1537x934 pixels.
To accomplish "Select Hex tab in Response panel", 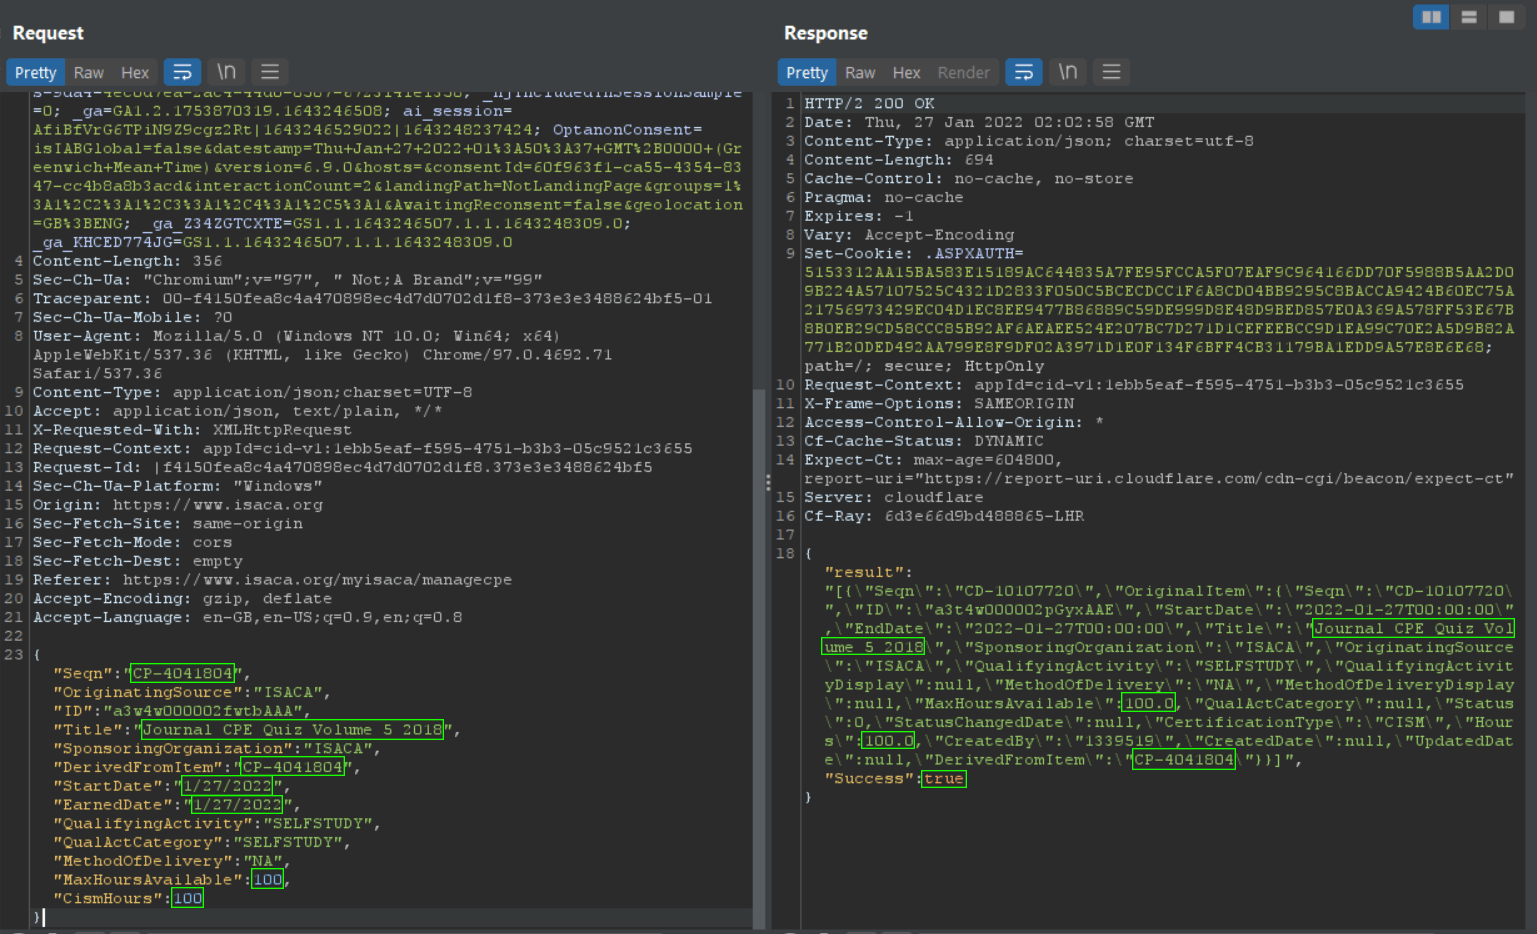I will tap(906, 72).
